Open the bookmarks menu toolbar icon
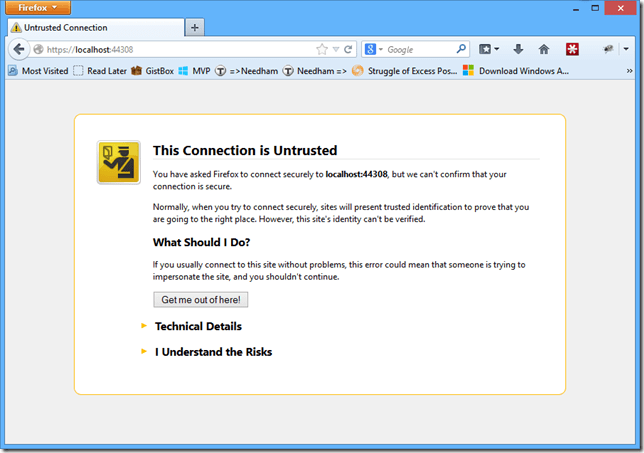This screenshot has height=453, width=644. [x=489, y=49]
